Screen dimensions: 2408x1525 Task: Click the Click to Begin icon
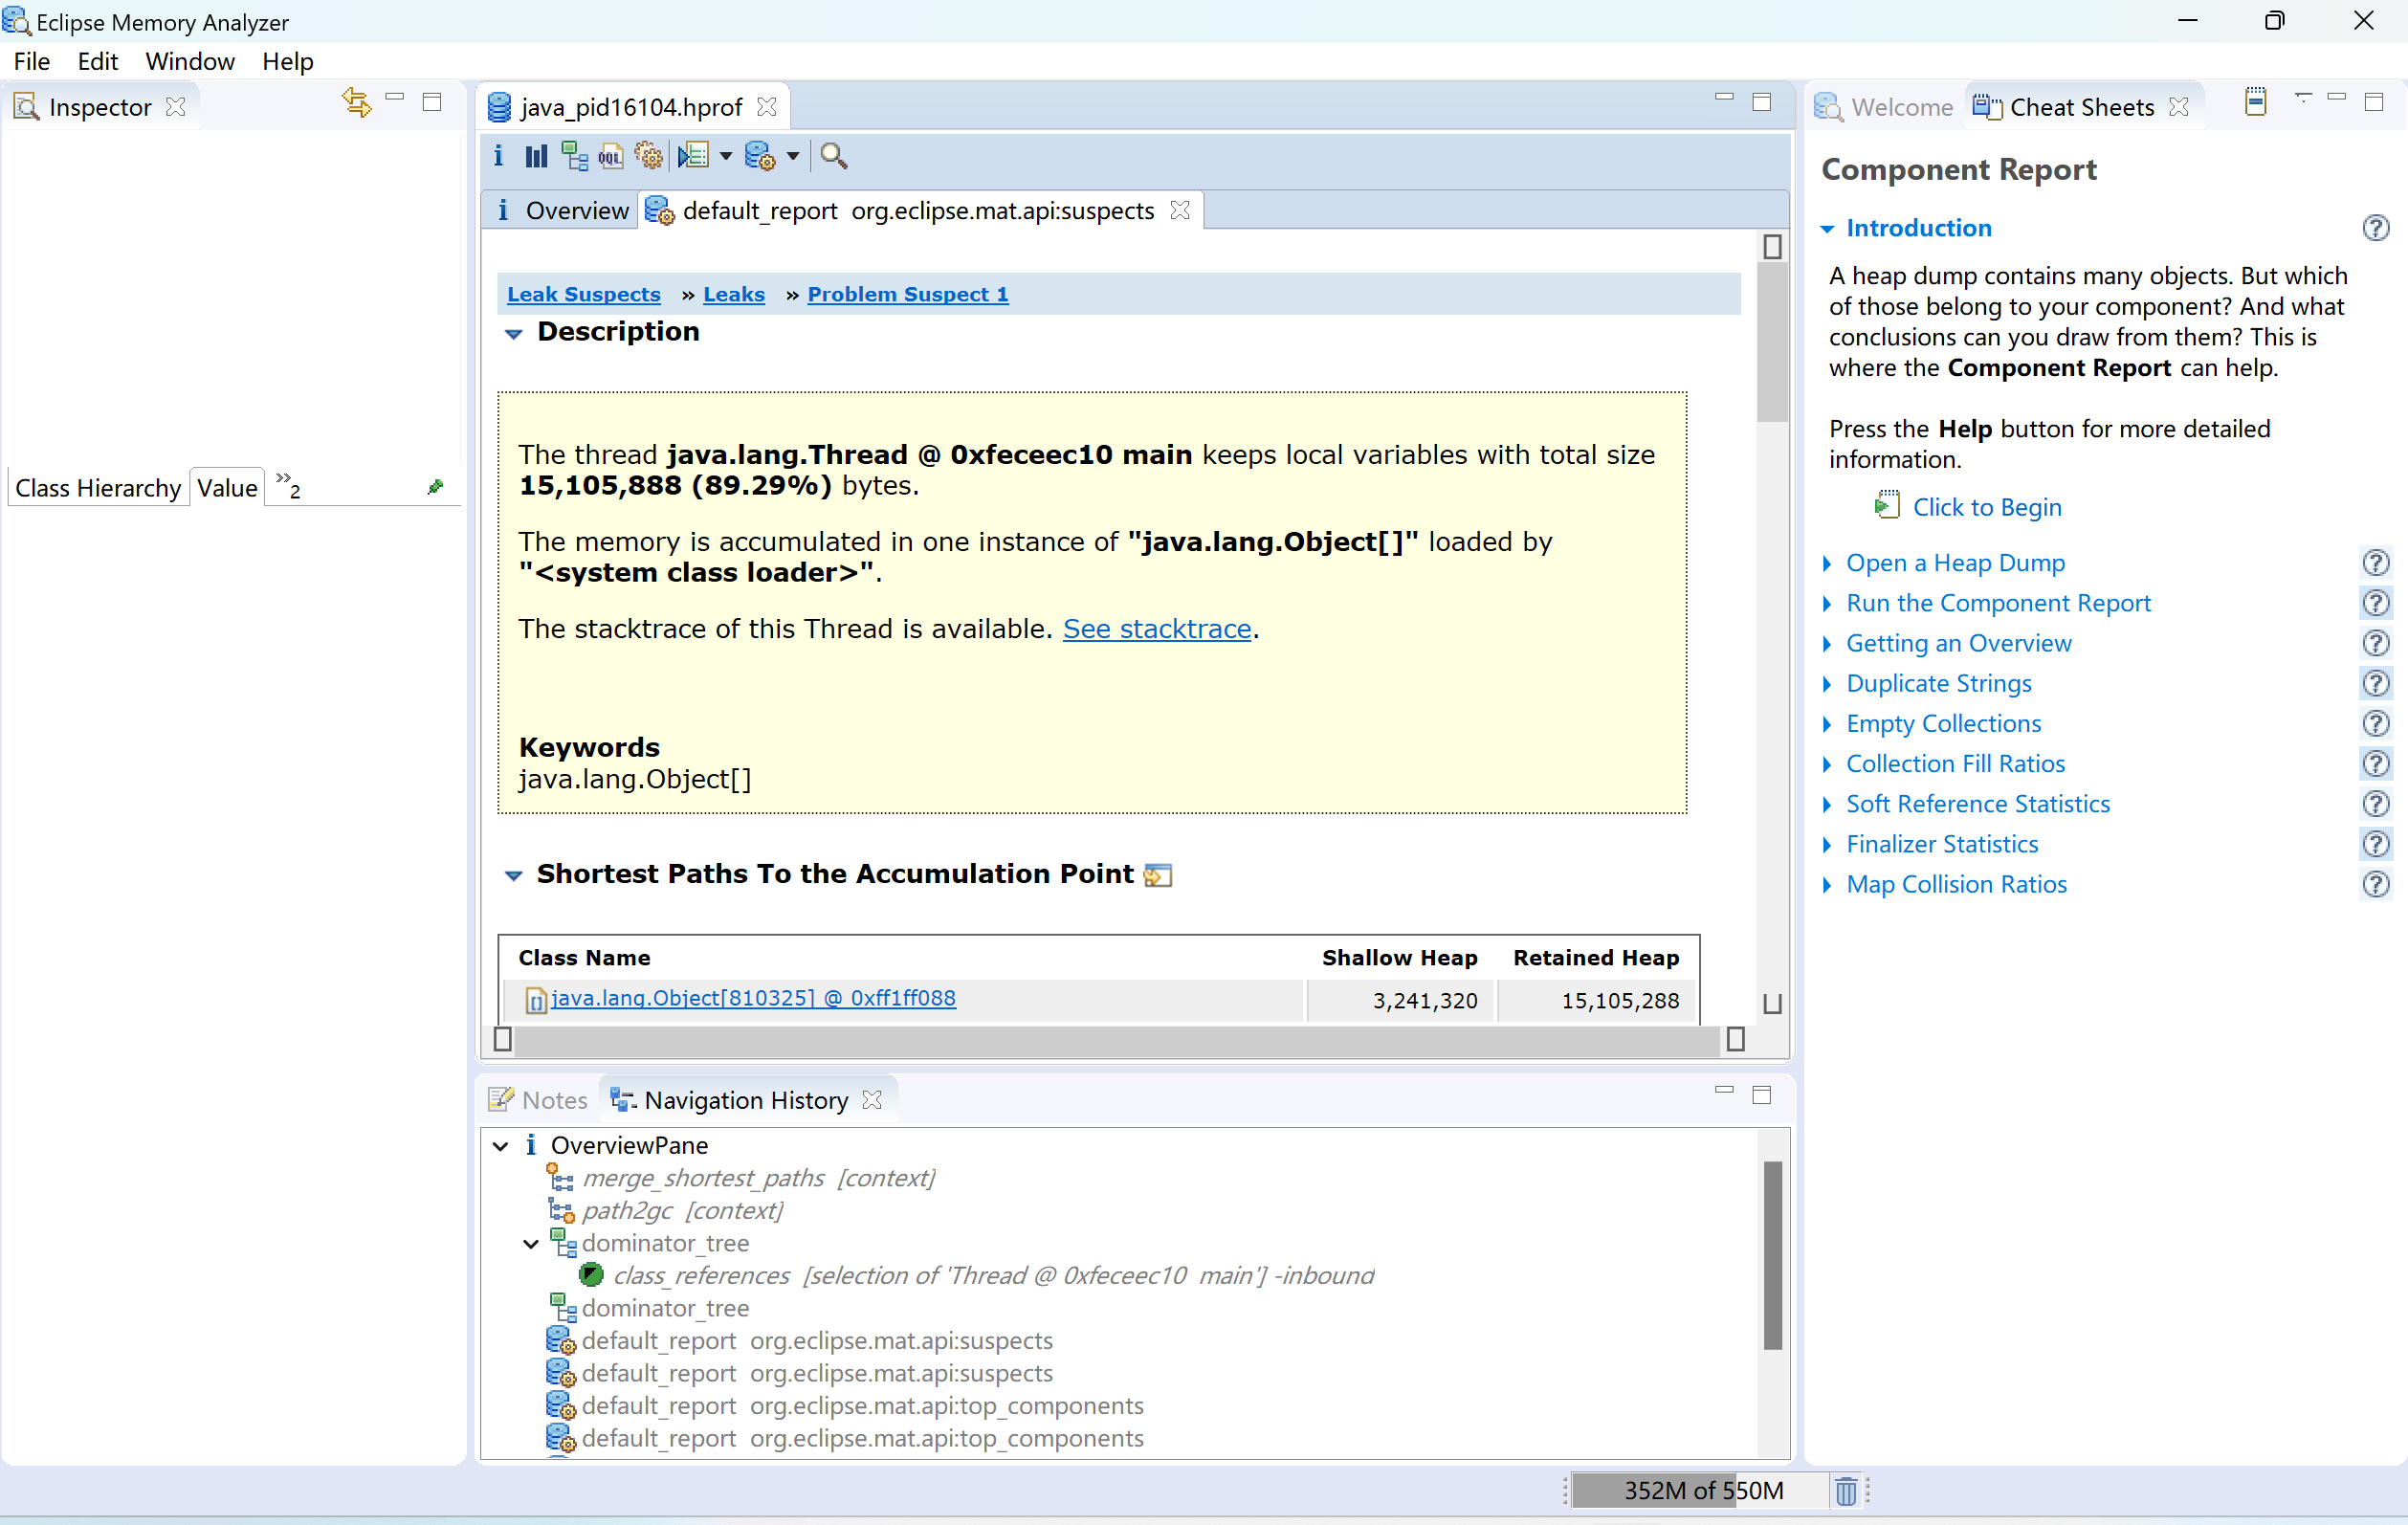point(1886,505)
